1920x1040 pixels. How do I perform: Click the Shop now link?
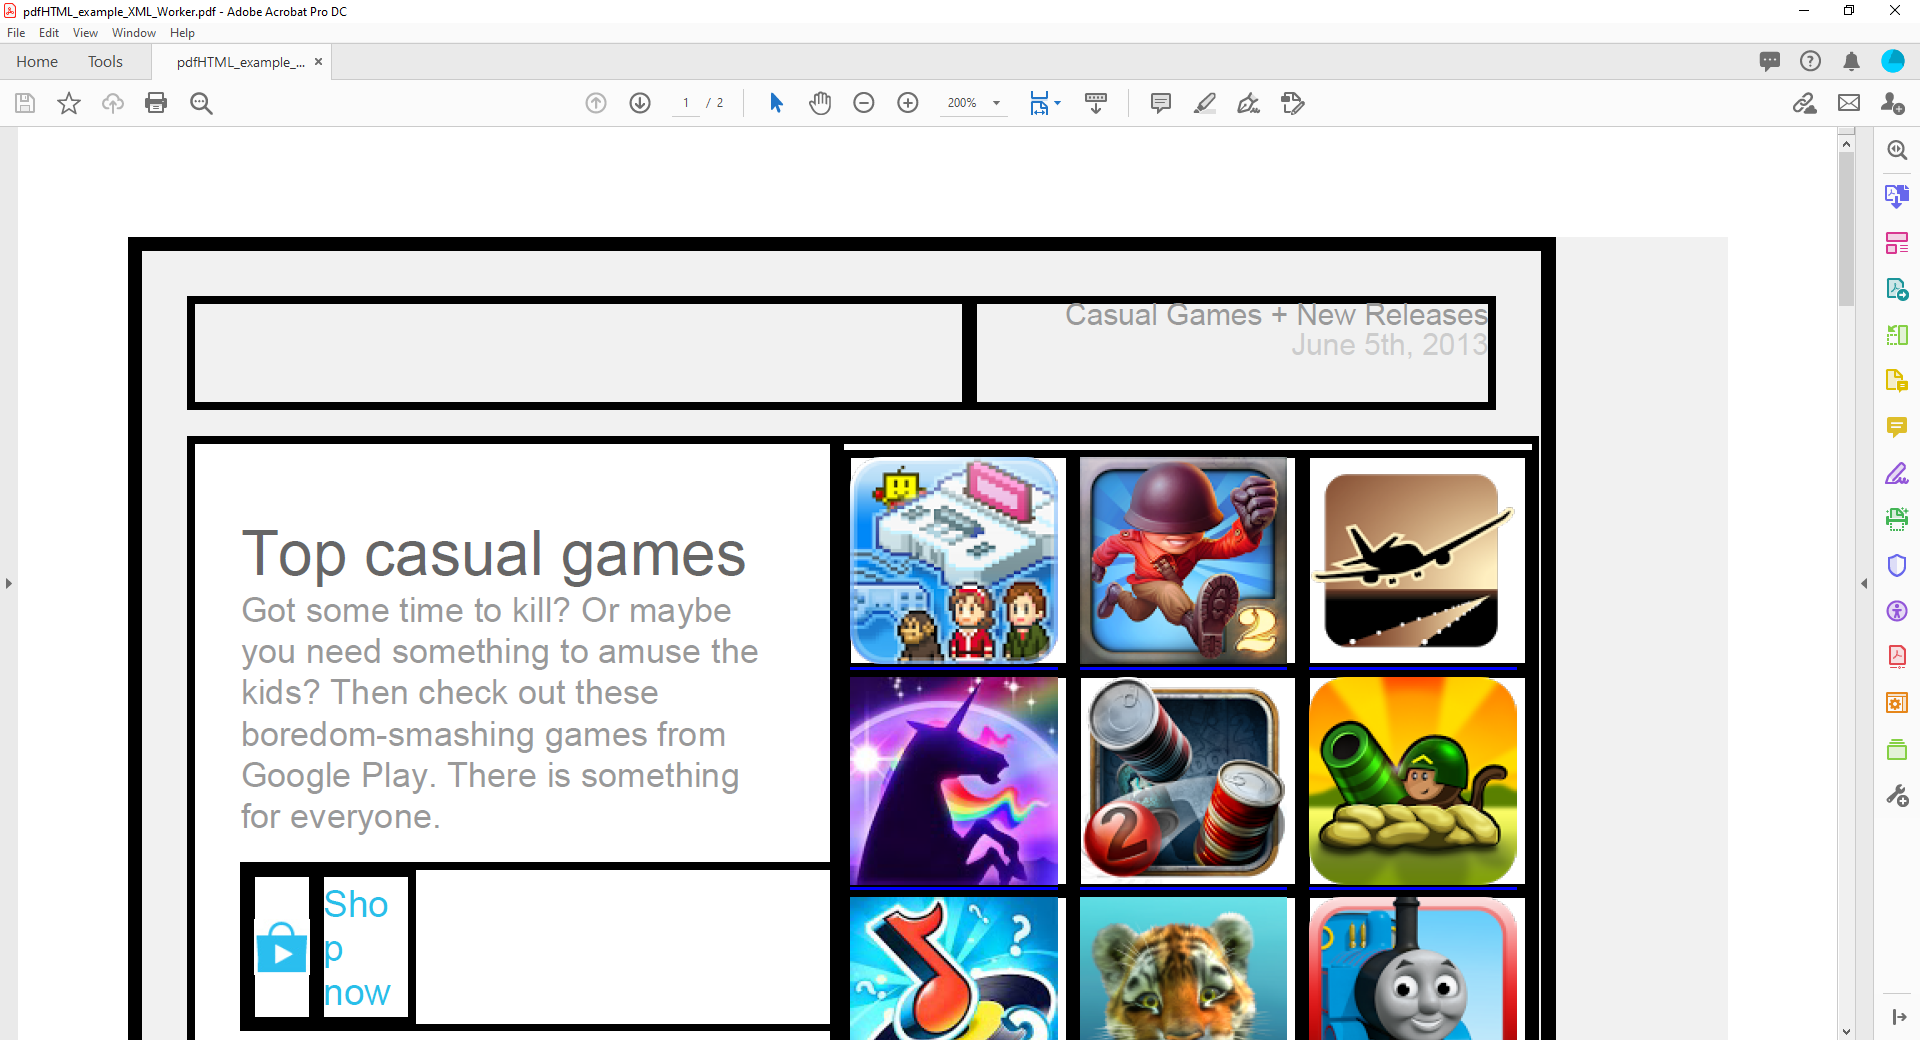pos(356,947)
